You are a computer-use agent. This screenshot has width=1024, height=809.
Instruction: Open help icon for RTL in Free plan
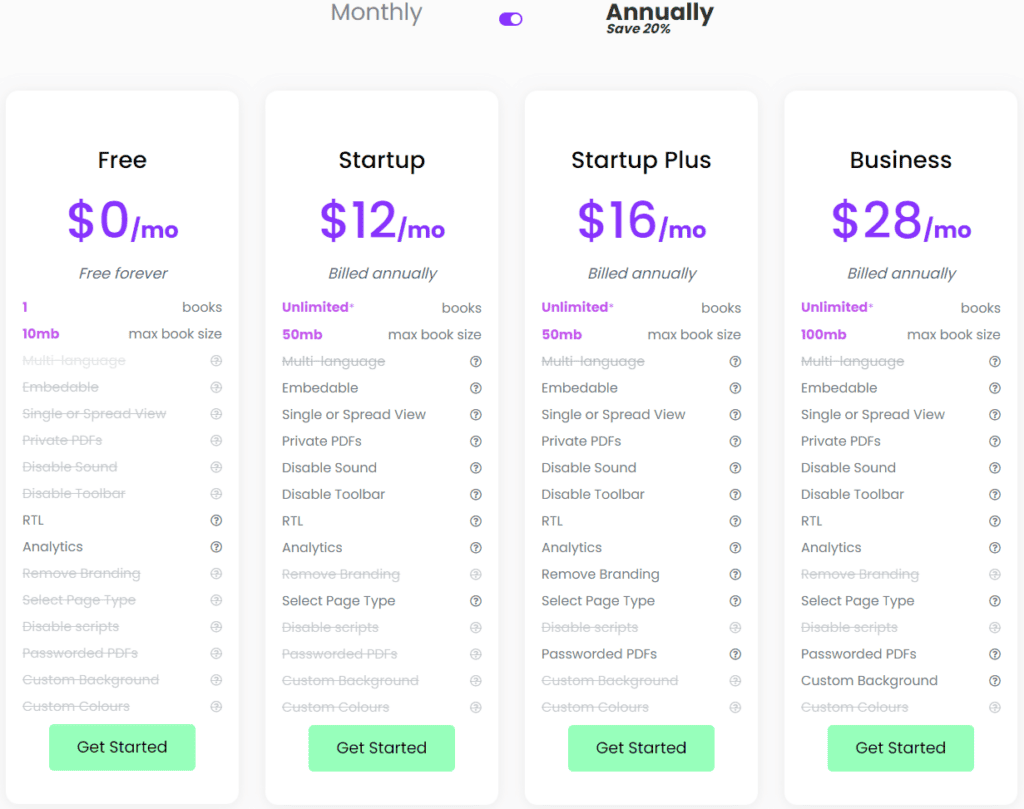[x=216, y=520]
